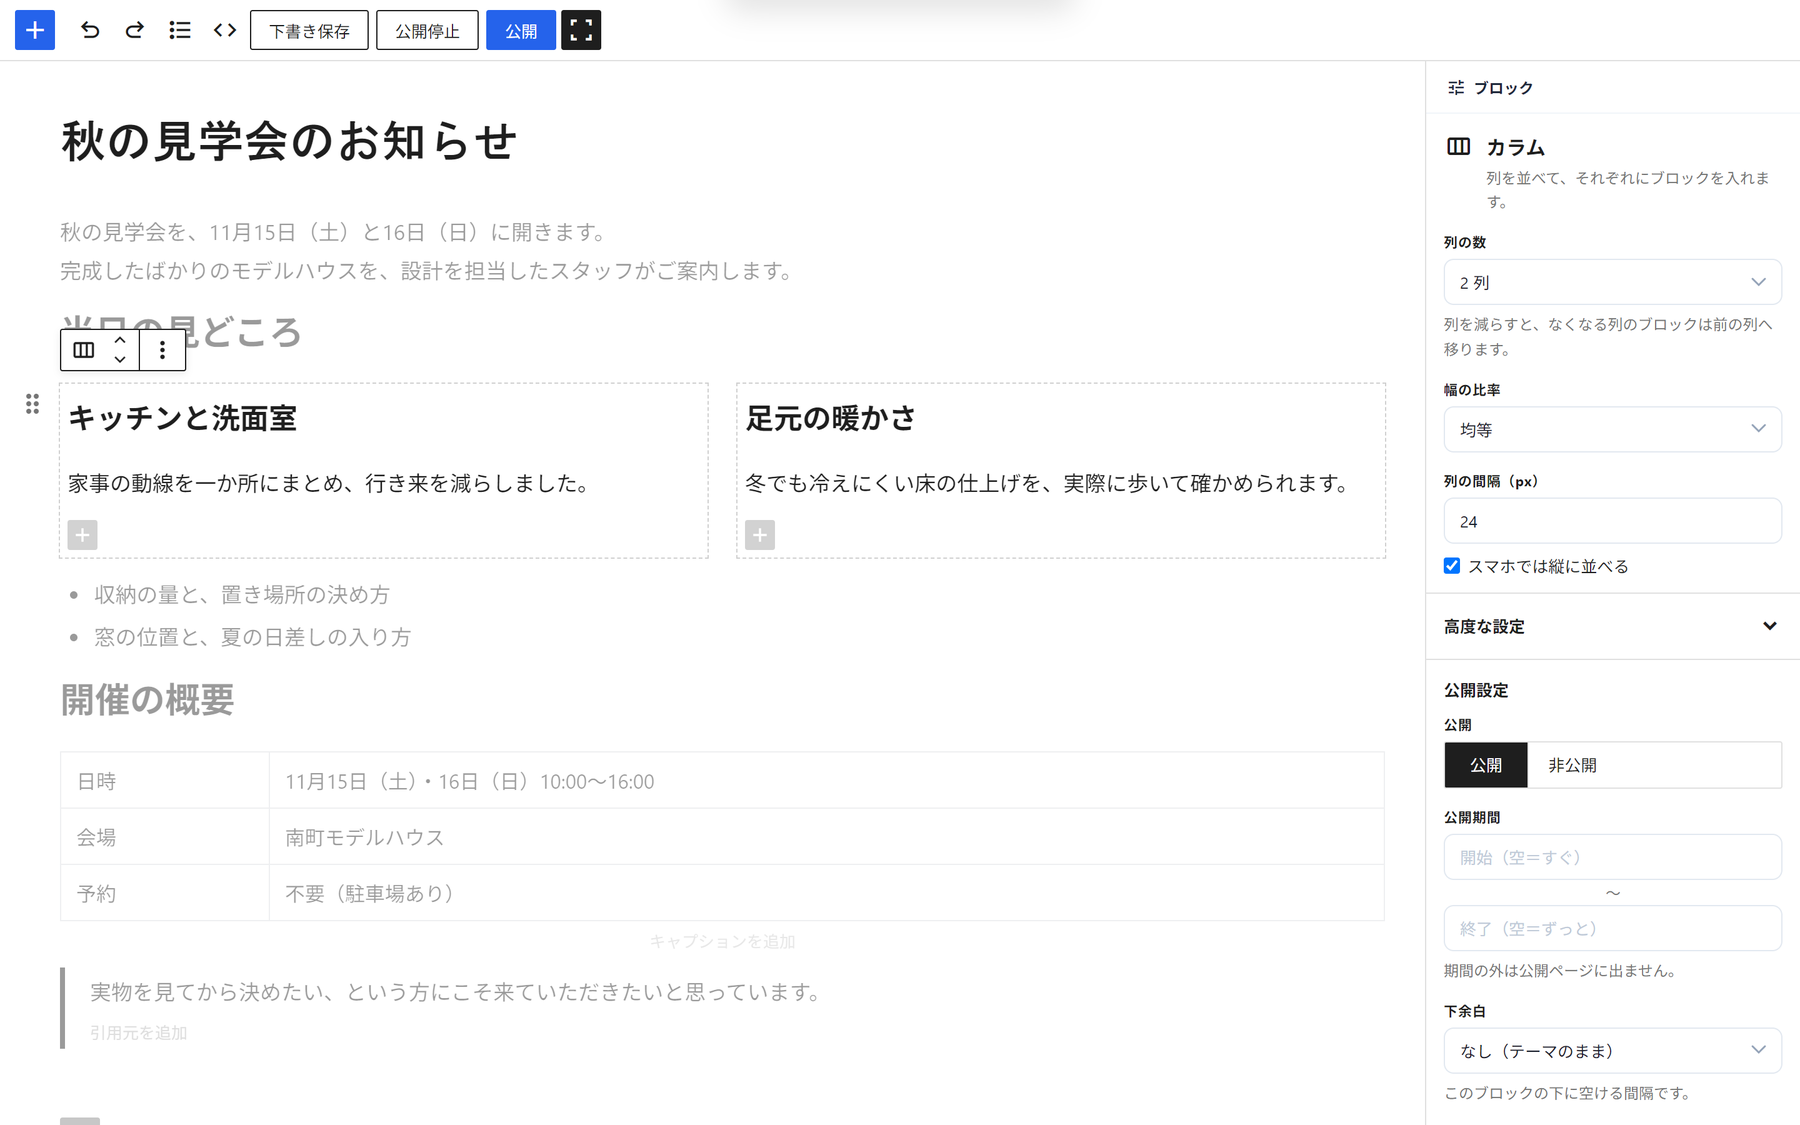
Task: Click the ブロック settings sliders icon
Action: pos(1456,88)
